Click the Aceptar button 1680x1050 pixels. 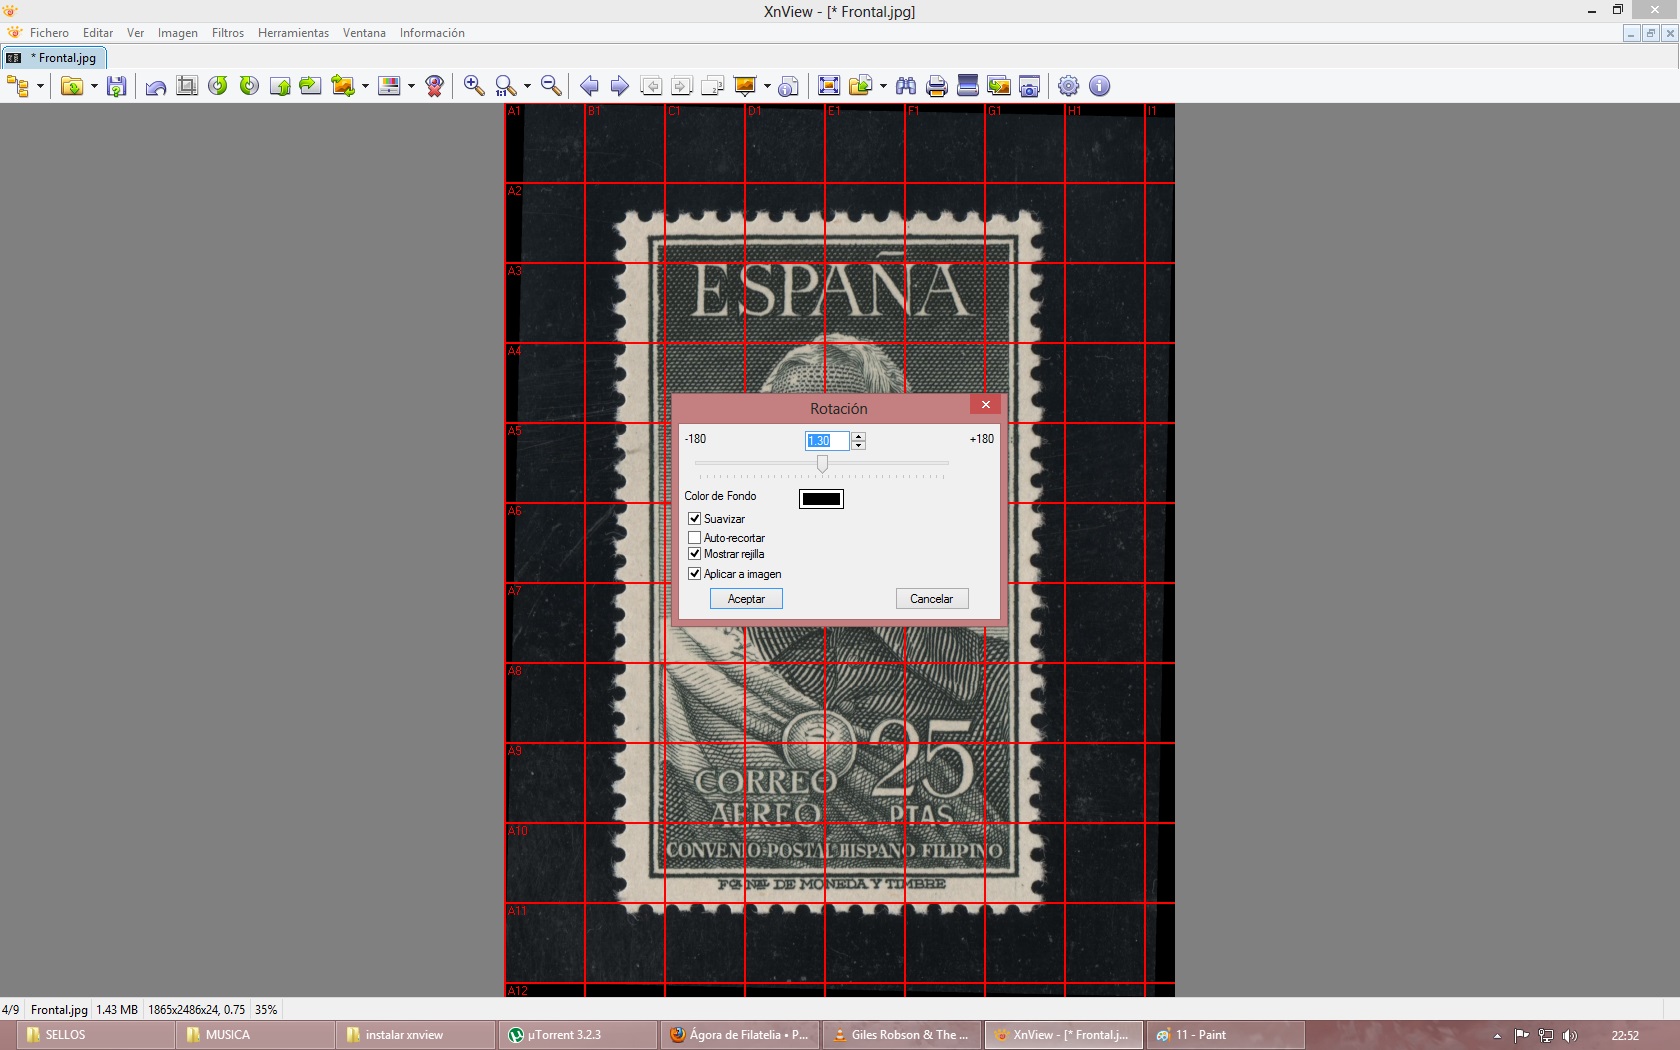click(x=746, y=599)
